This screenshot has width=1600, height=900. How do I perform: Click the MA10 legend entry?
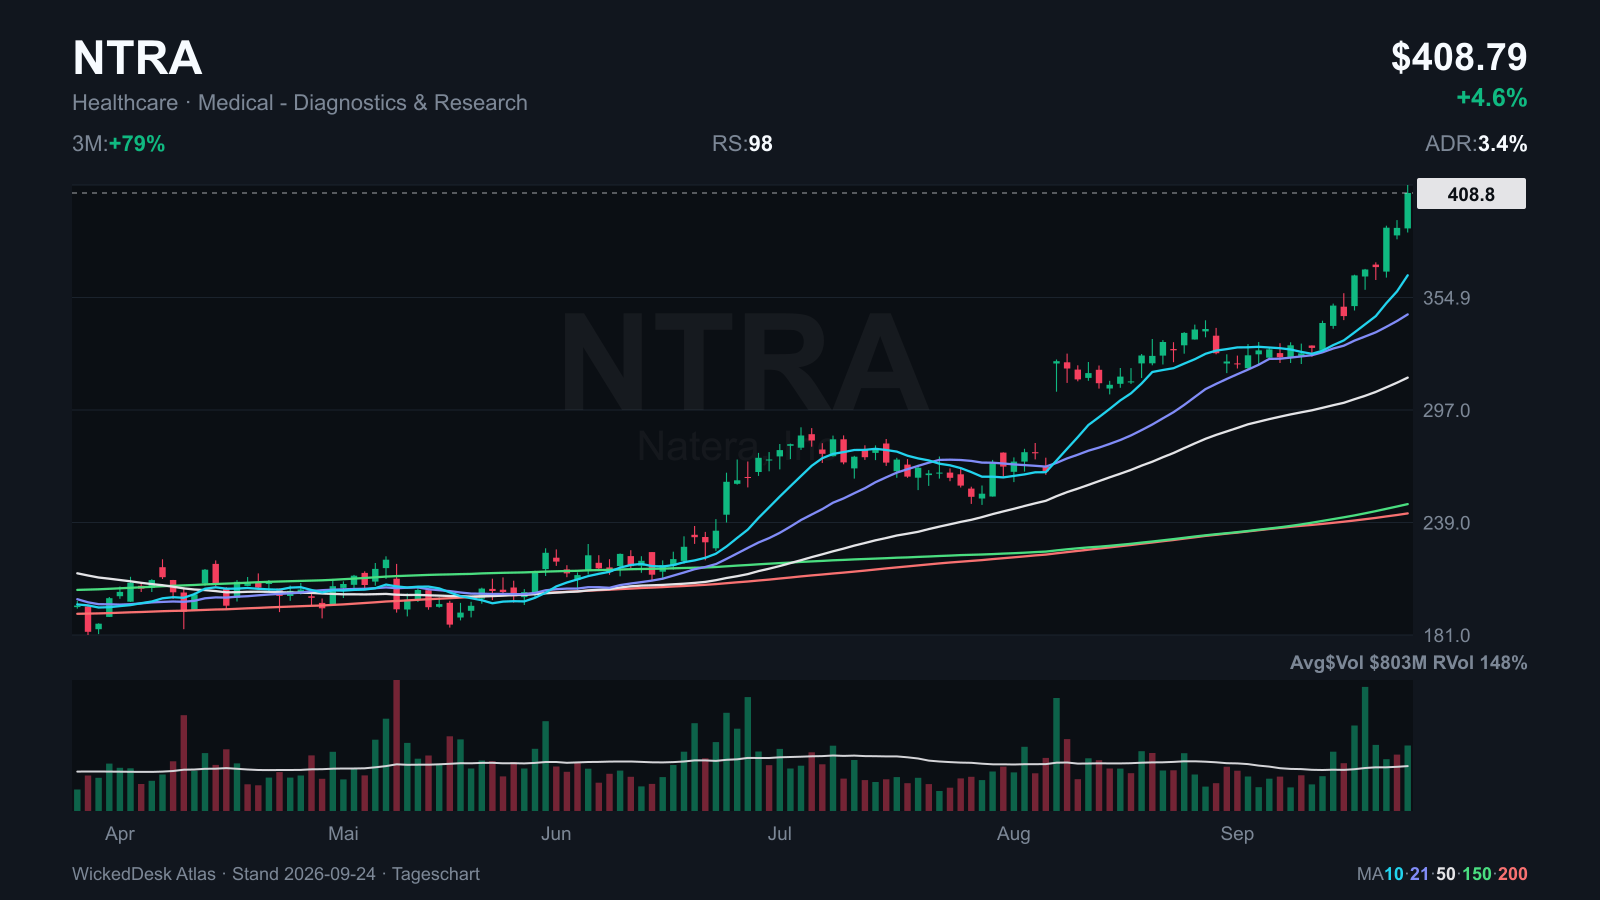click(x=1380, y=874)
